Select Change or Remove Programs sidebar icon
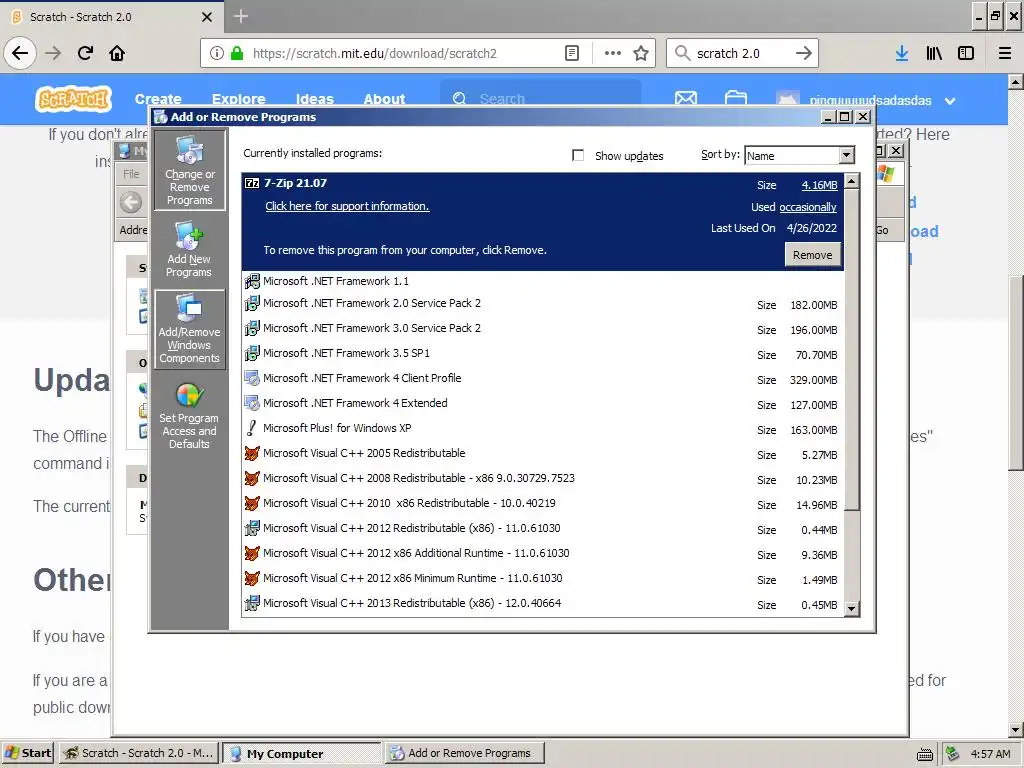The image size is (1024, 768). tap(189, 170)
